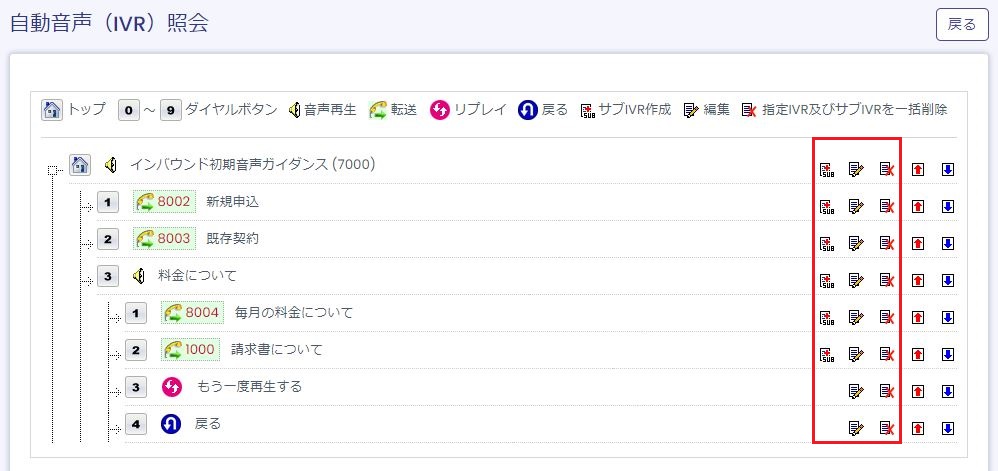Select the 8003 transfer badge
This screenshot has height=471, width=998.
(x=164, y=239)
